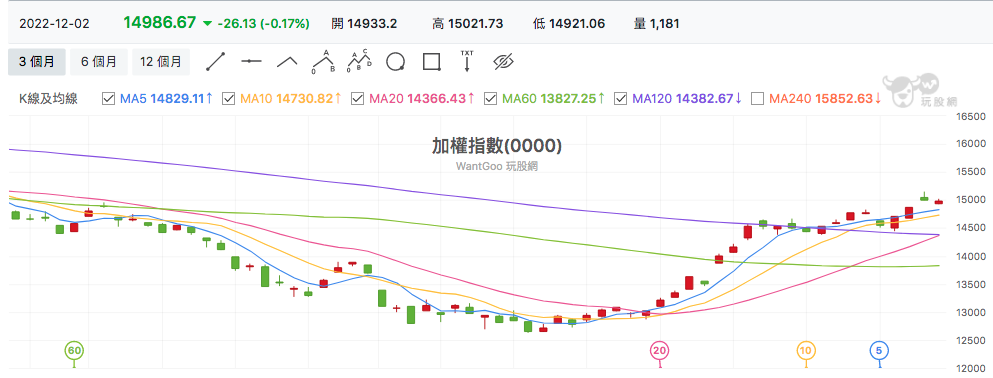Switch chart range to 3 個月
This screenshot has width=993, height=378.
coord(36,61)
